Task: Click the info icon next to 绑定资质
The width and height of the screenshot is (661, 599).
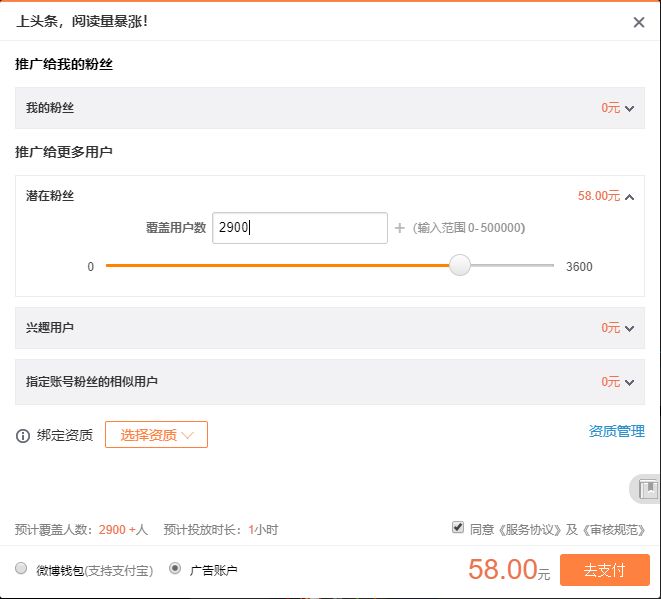Action: click(23, 435)
